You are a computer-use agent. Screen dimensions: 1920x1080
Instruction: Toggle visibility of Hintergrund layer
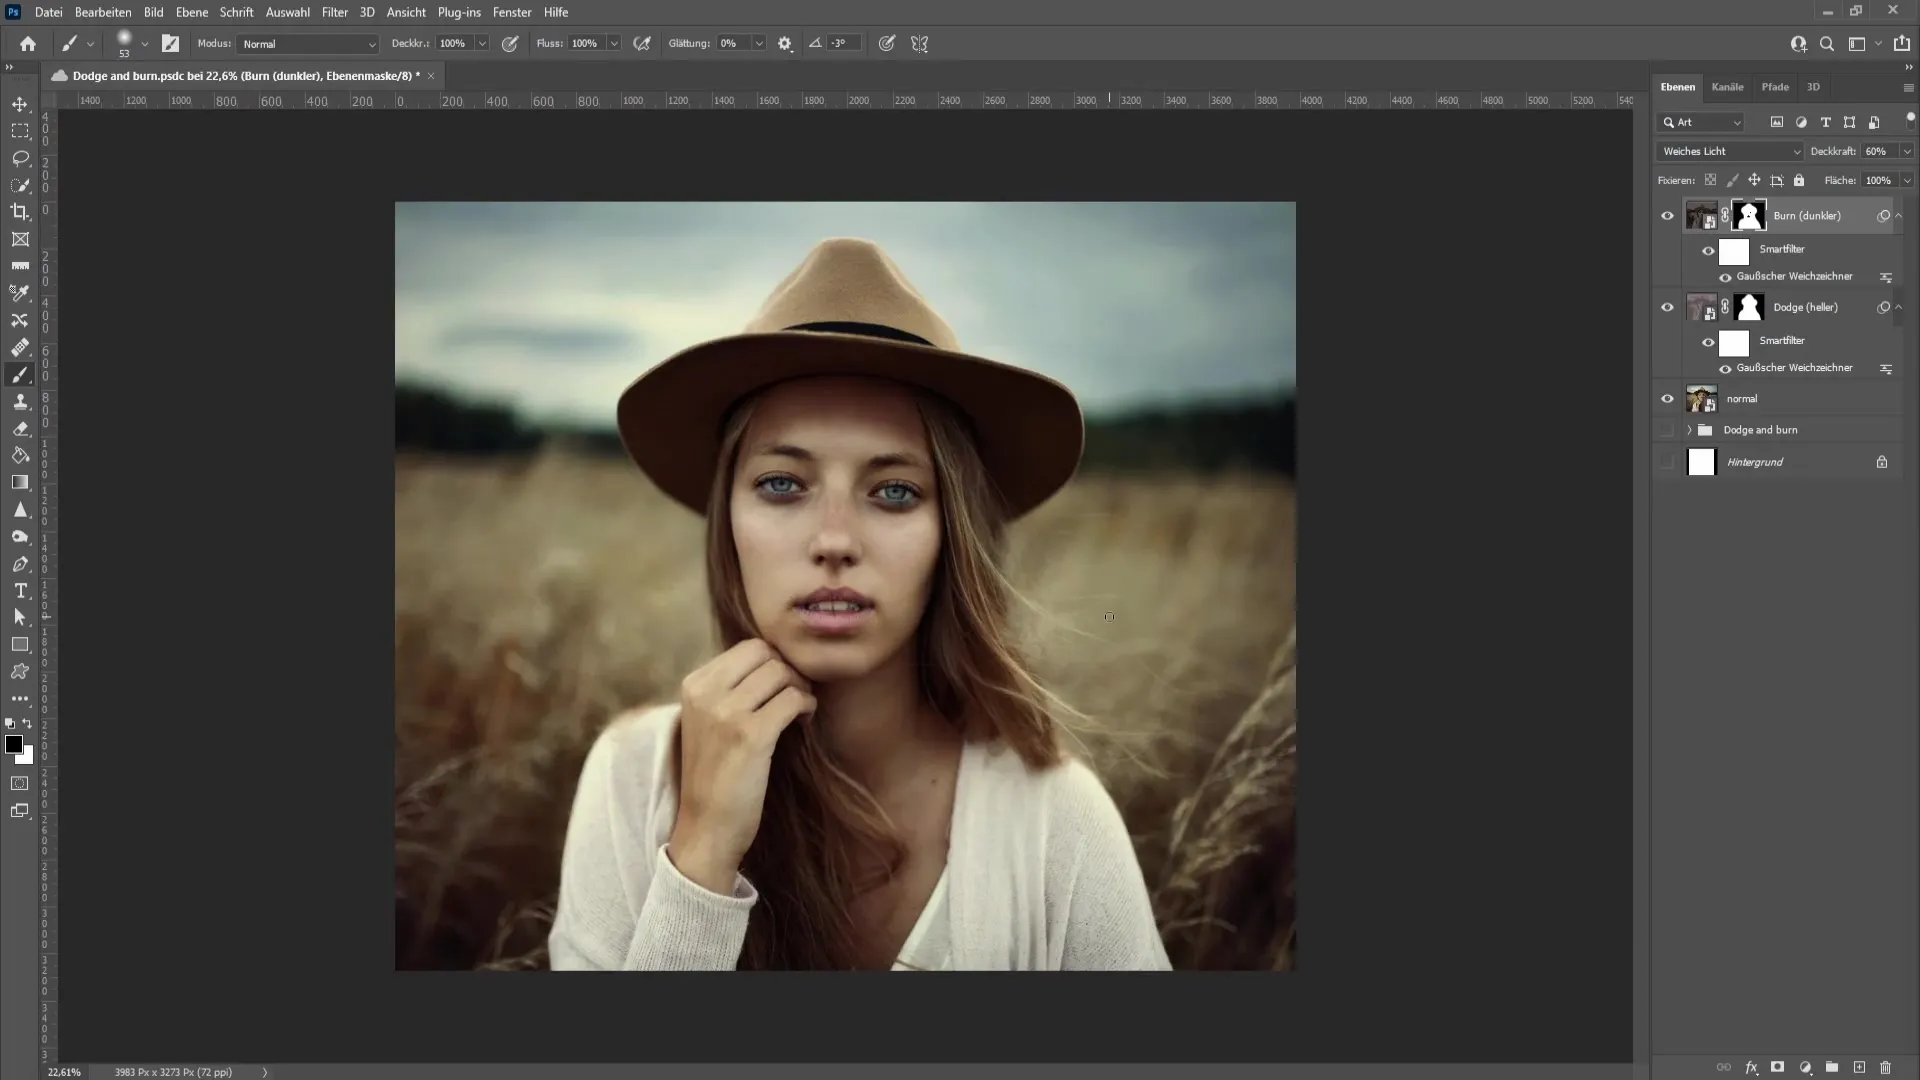tap(1667, 460)
